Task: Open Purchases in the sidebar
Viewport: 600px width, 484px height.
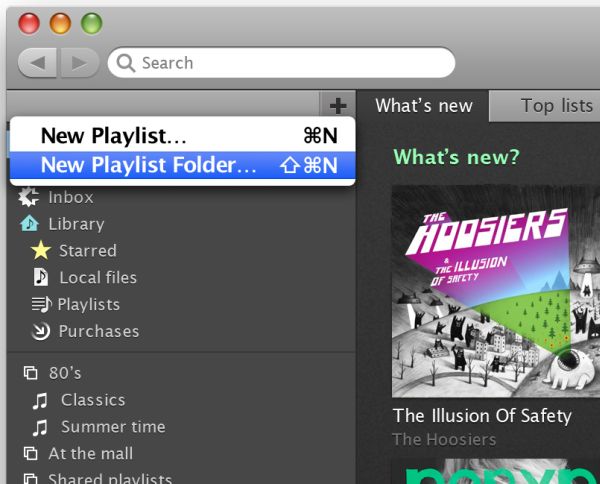Action: [99, 331]
